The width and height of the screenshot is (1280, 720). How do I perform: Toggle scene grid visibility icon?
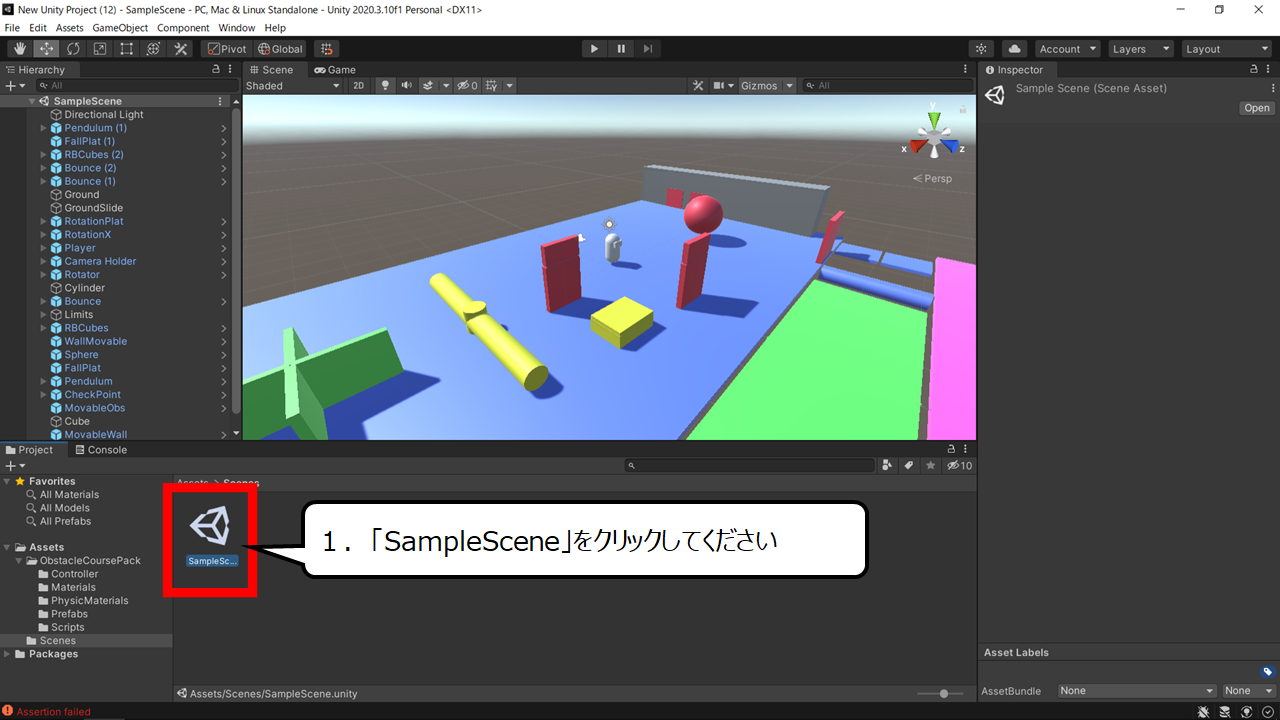[x=491, y=86]
